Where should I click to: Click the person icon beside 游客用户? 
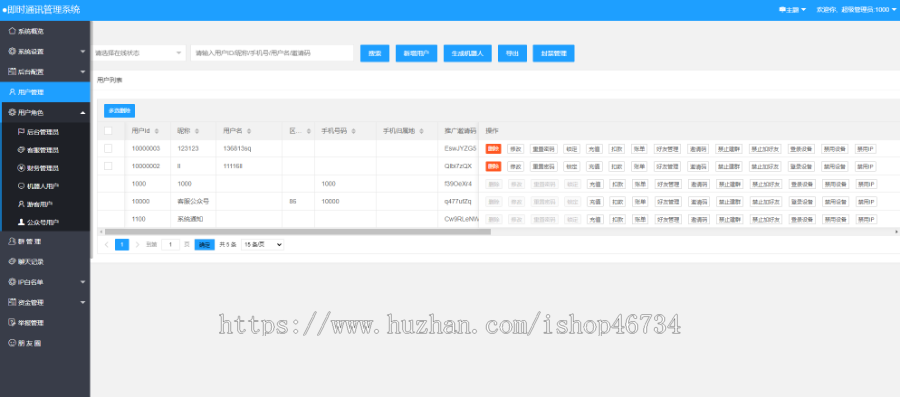tap(21, 204)
